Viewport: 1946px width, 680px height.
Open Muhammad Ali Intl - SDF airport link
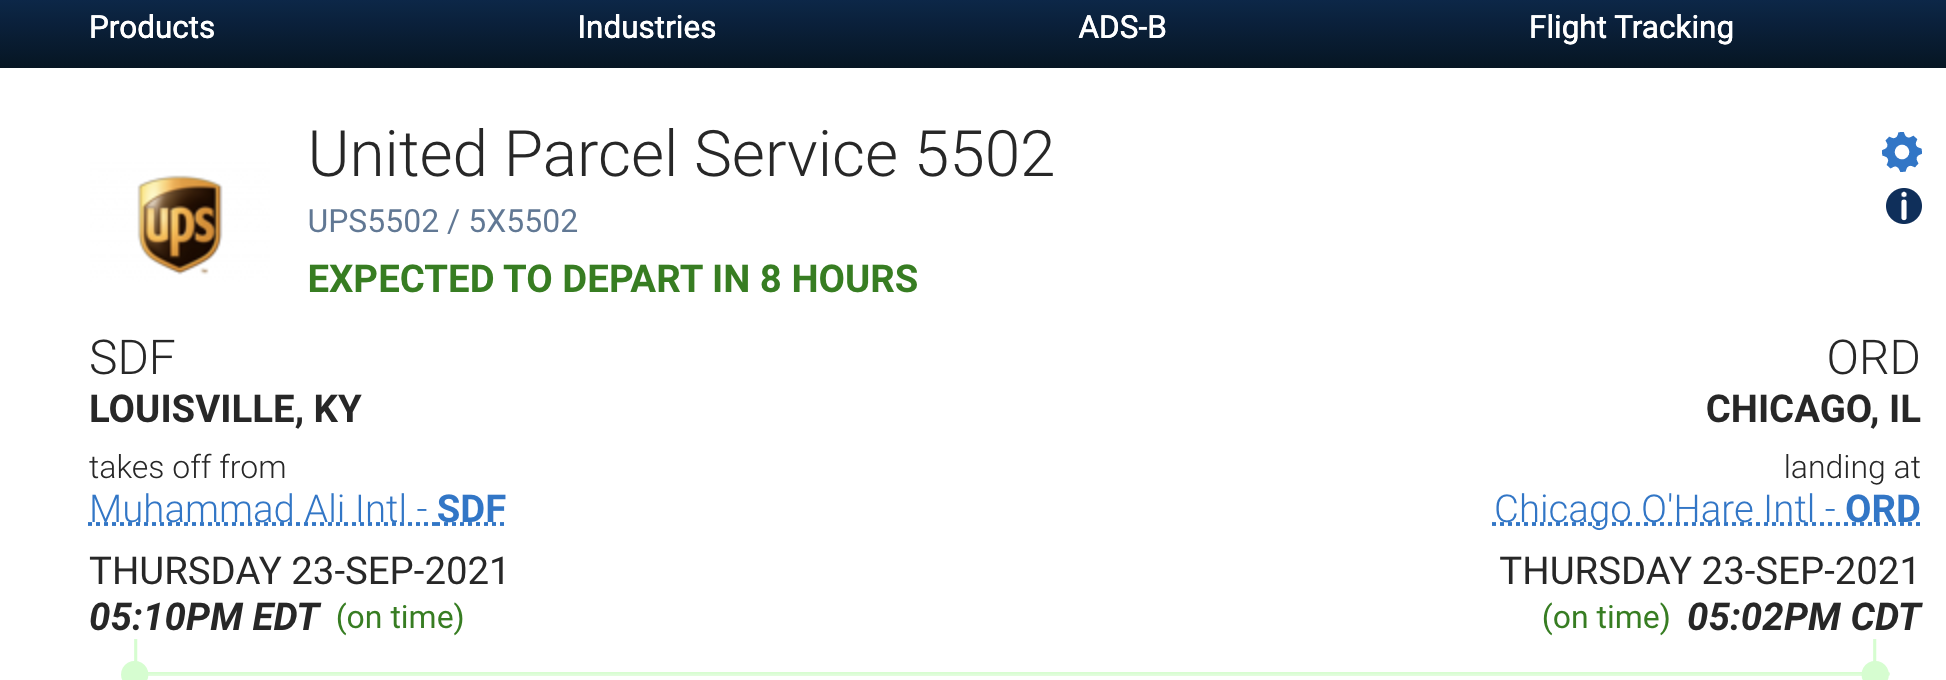tap(297, 509)
